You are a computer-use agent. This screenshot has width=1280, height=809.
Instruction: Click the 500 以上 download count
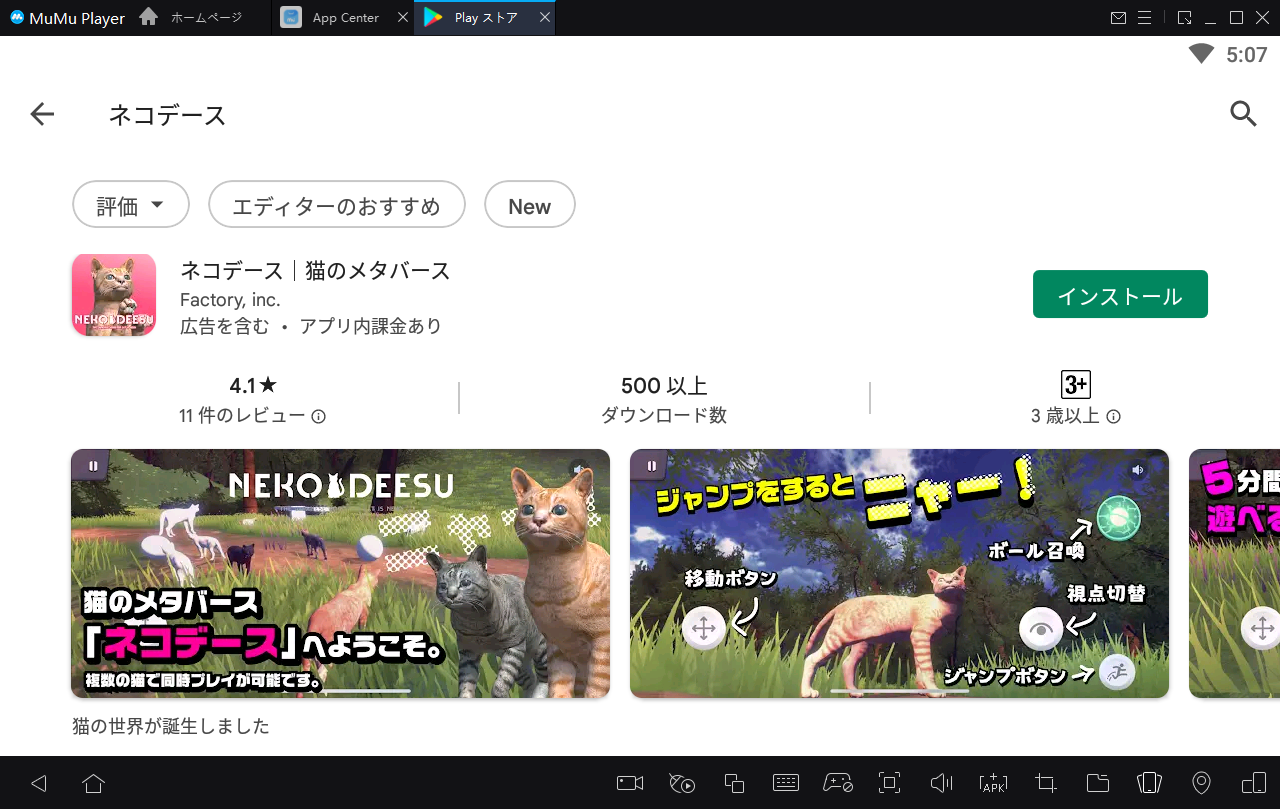click(664, 385)
